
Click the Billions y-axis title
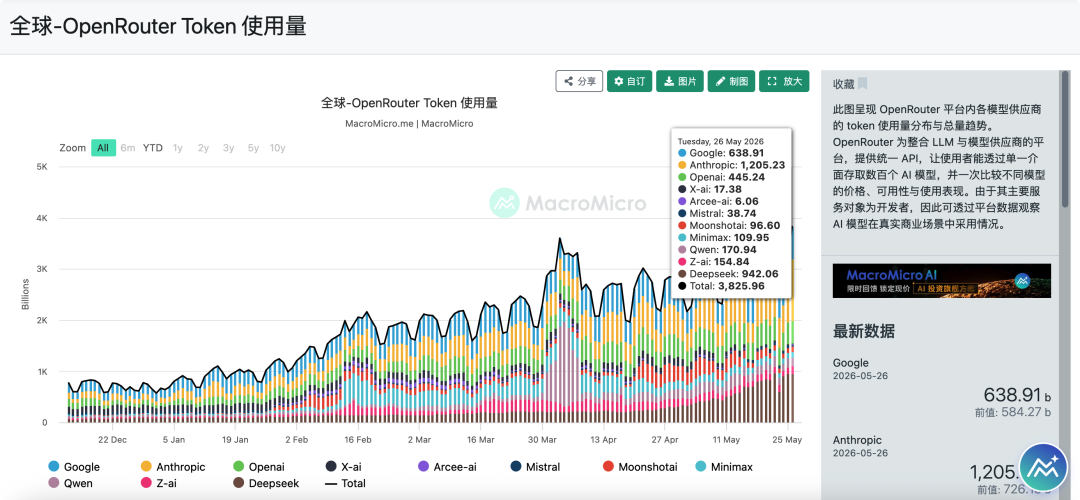(26, 294)
